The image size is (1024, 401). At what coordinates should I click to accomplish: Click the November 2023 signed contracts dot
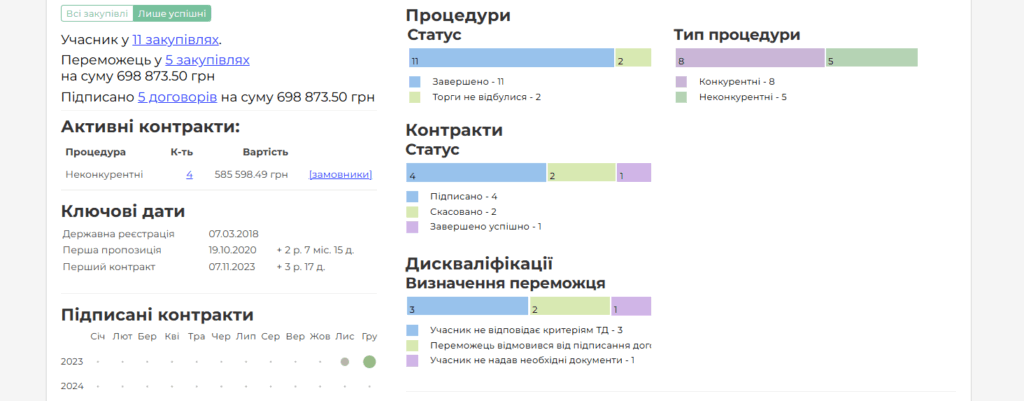tap(345, 361)
